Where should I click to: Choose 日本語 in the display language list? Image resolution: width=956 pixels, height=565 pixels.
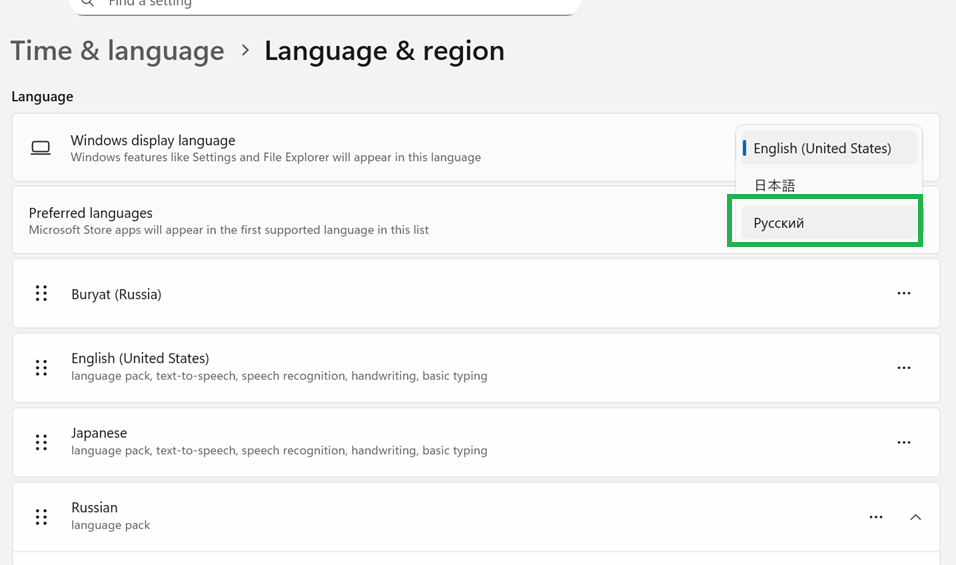click(x=829, y=185)
